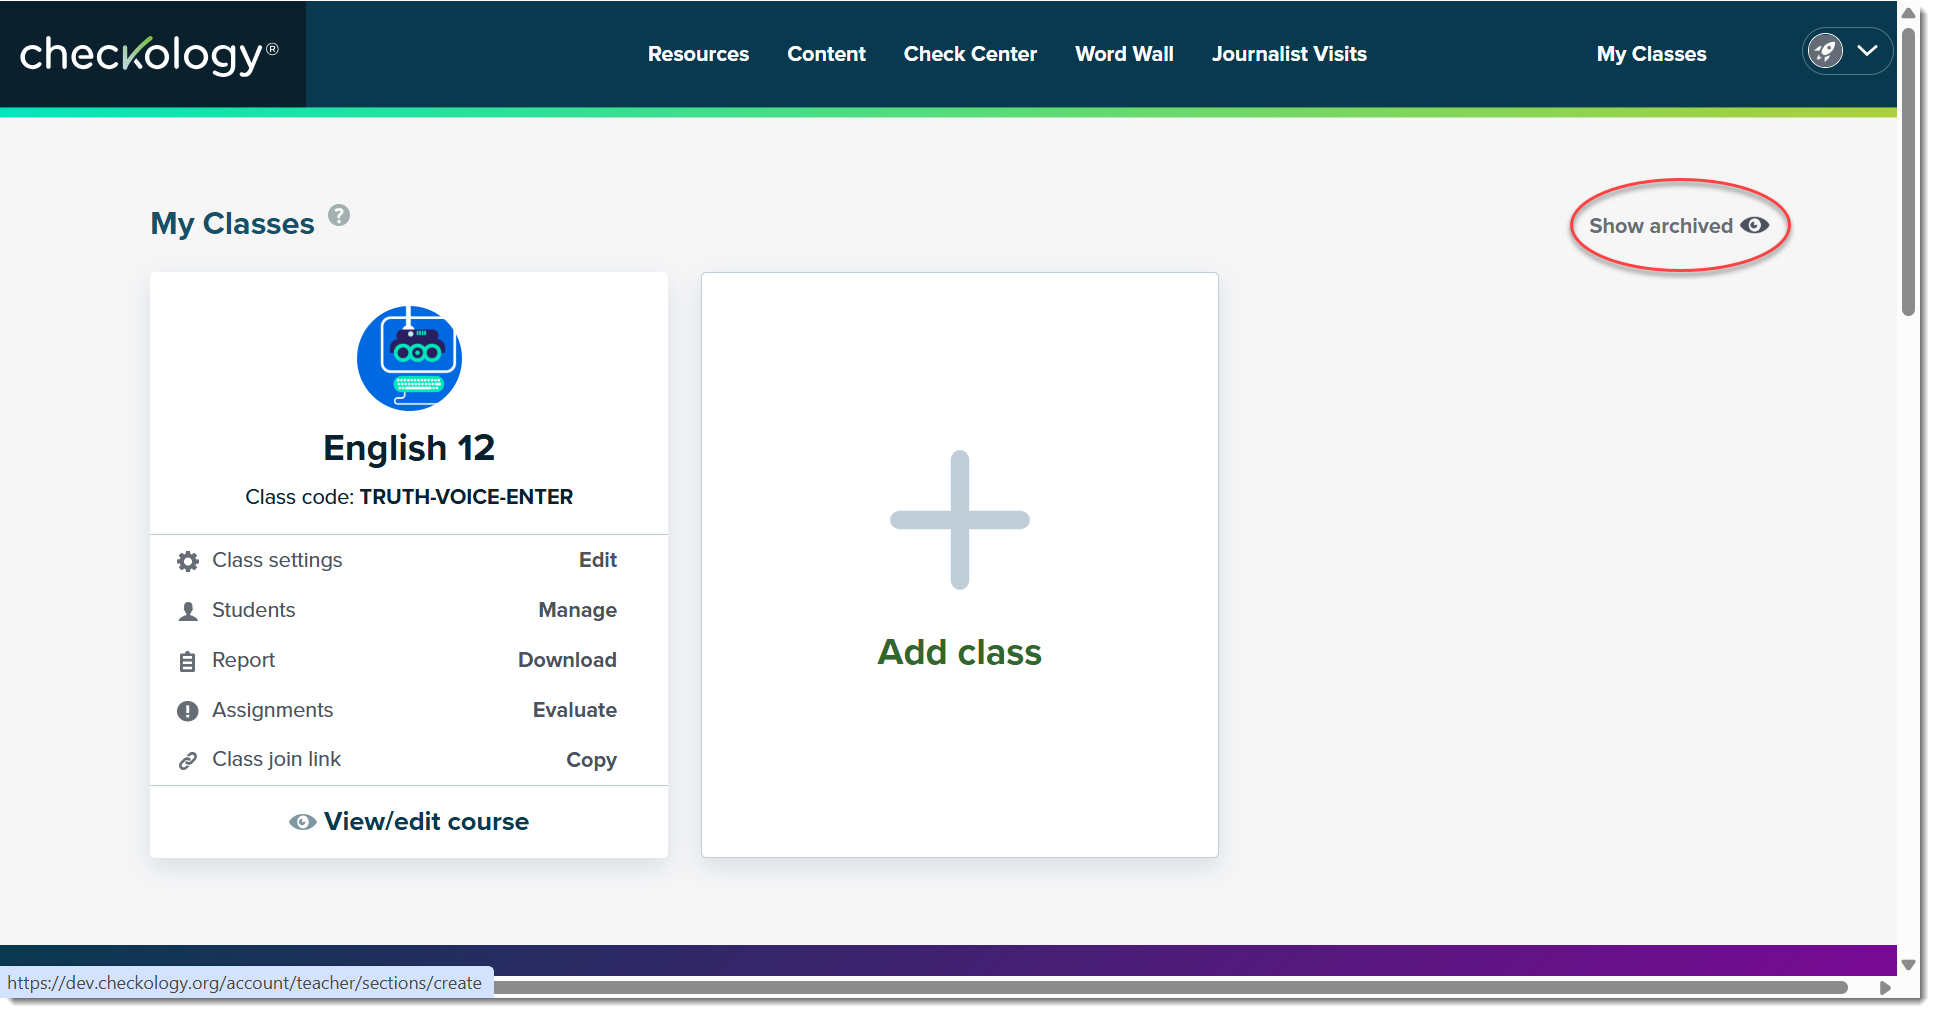Image resolution: width=1935 pixels, height=1013 pixels.
Task: Click the scroll down arrow
Action: coord(1908,965)
